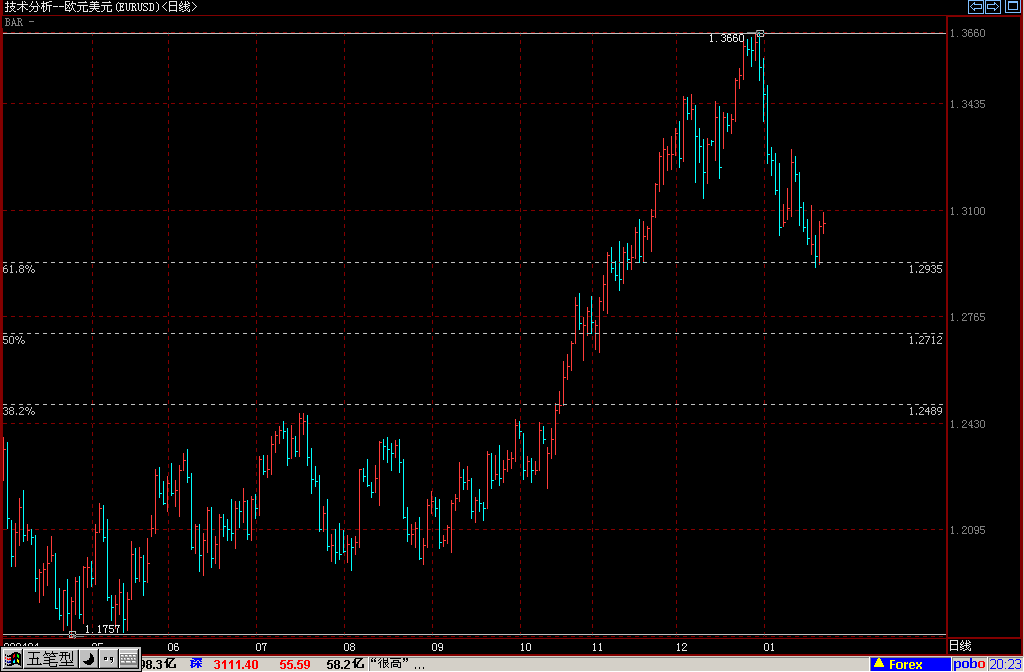Click the 1.2712 retracement price label
Viewport: 1024px width, 672px height.
tap(925, 340)
